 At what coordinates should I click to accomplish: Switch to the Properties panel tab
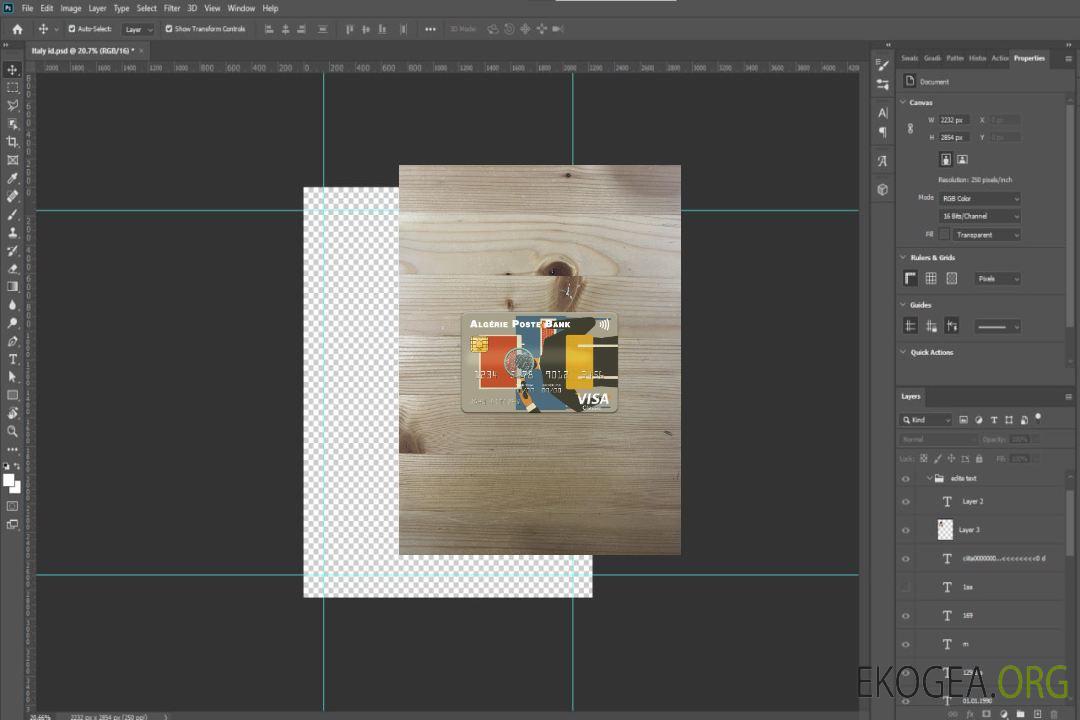(x=1029, y=58)
